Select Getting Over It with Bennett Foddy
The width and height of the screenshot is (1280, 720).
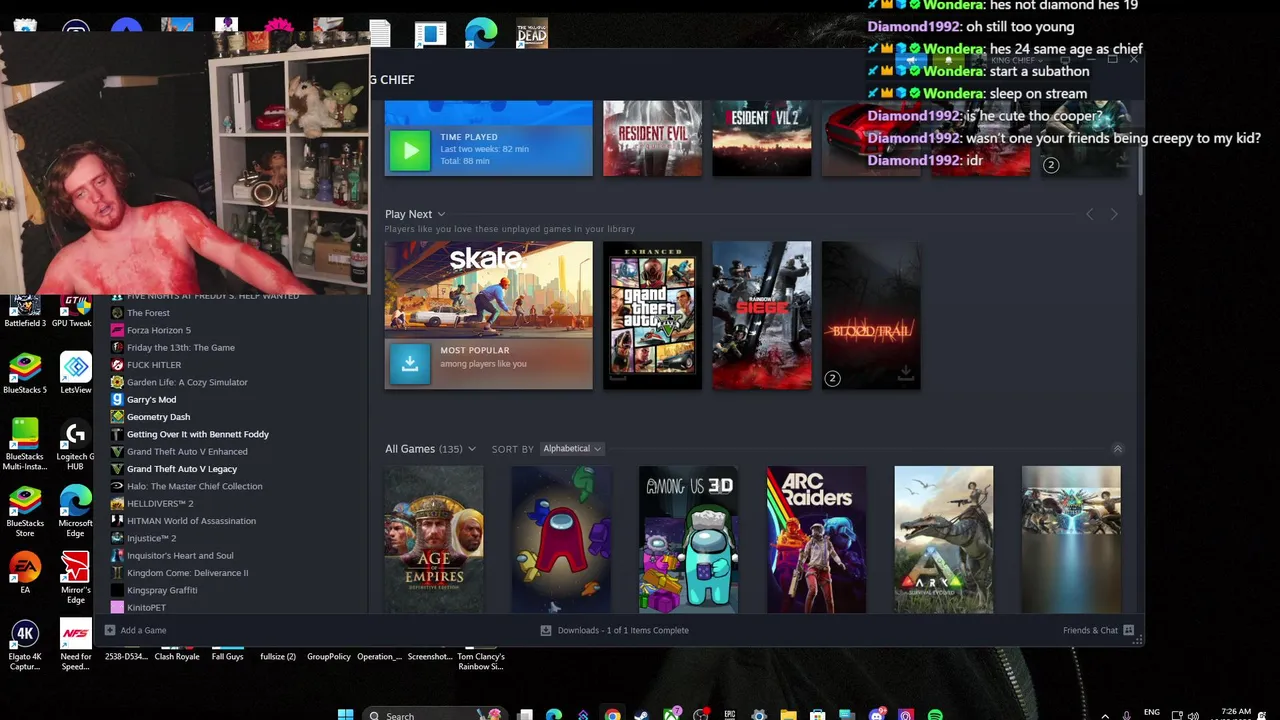click(197, 434)
